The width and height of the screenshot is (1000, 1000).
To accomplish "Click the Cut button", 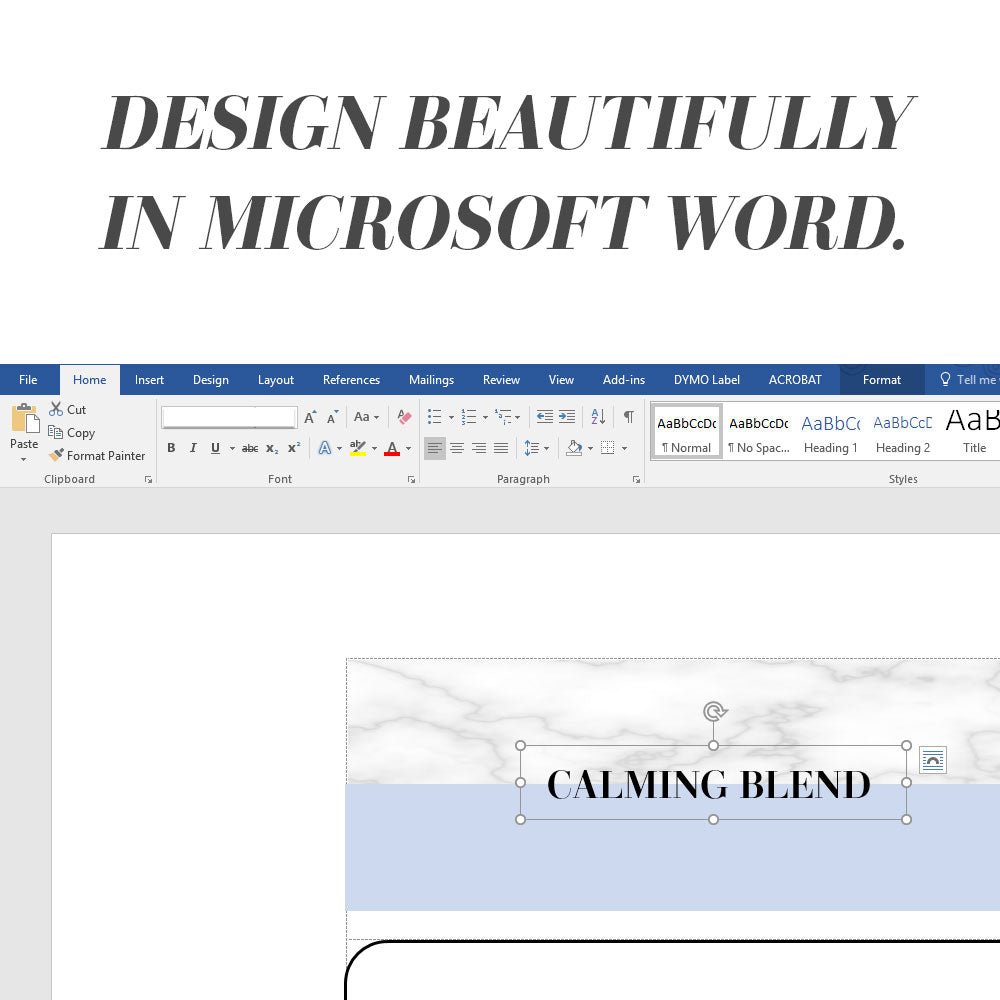I will tap(67, 410).
